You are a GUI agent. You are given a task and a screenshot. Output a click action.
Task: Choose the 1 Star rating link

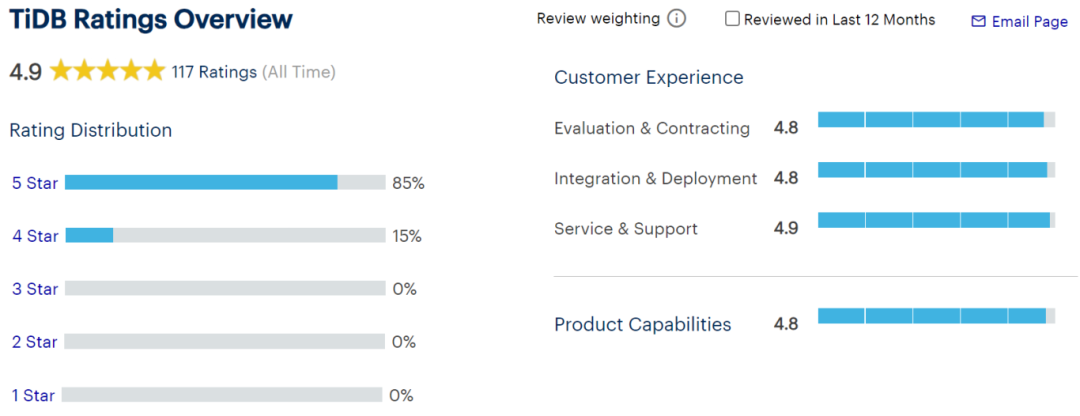35,395
